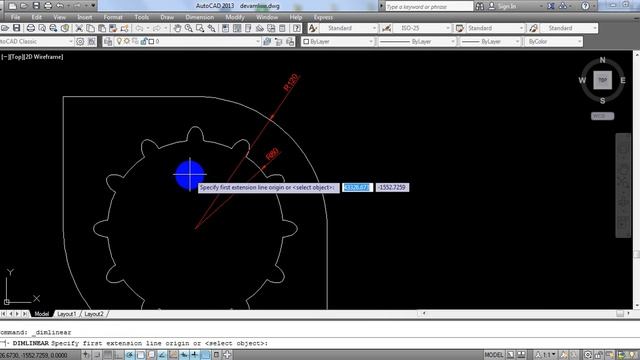
Task: Click the Cut scissors icon
Action: (79, 28)
